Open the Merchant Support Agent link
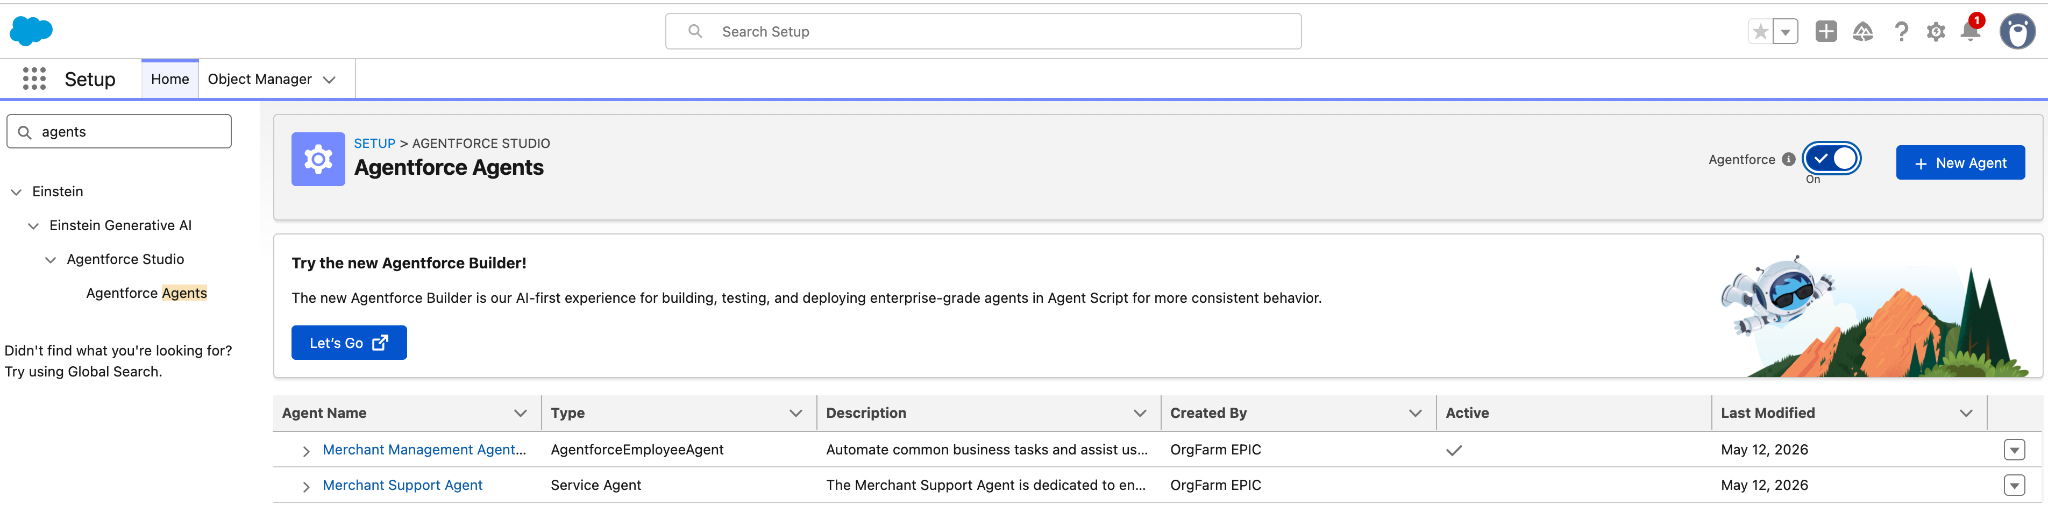 [402, 485]
